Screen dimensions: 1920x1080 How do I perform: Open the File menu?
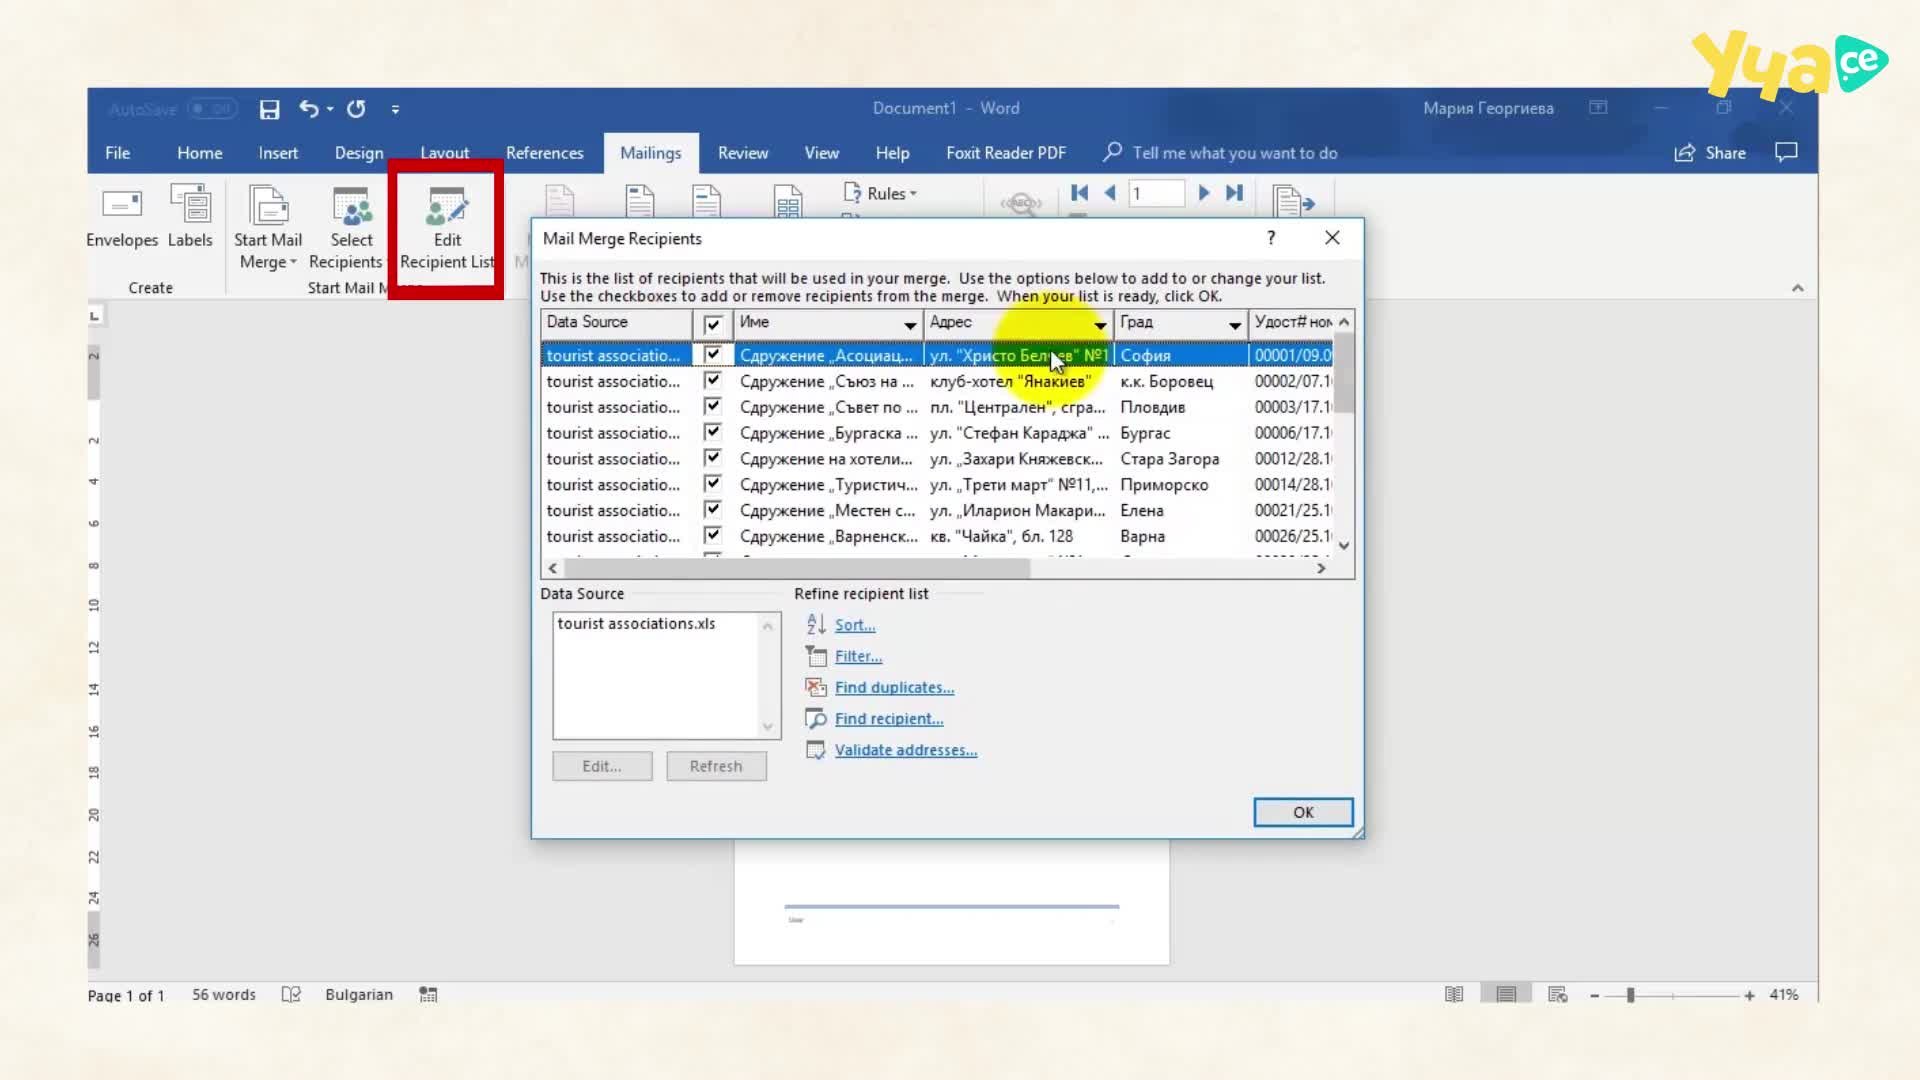click(x=118, y=153)
